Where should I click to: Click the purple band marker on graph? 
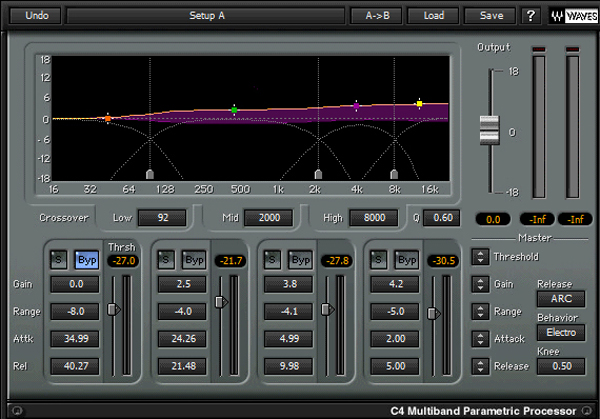tap(357, 105)
